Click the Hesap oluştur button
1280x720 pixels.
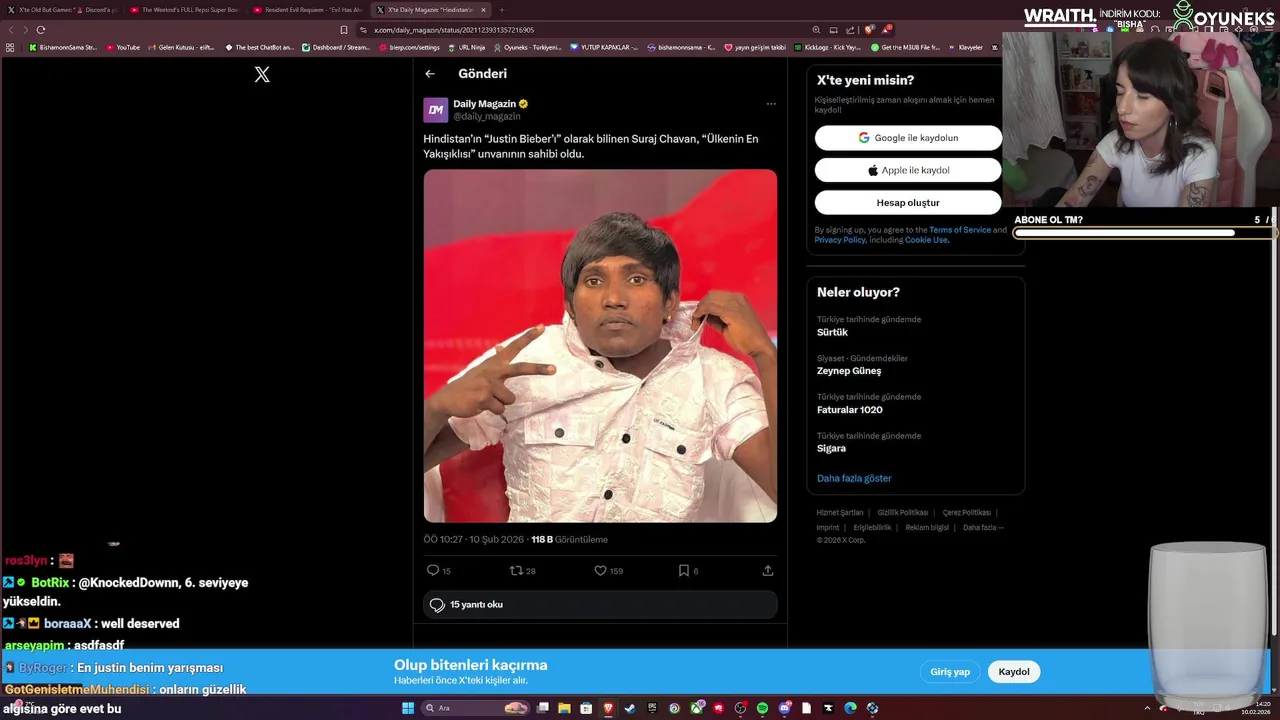pyautogui.click(x=908, y=202)
